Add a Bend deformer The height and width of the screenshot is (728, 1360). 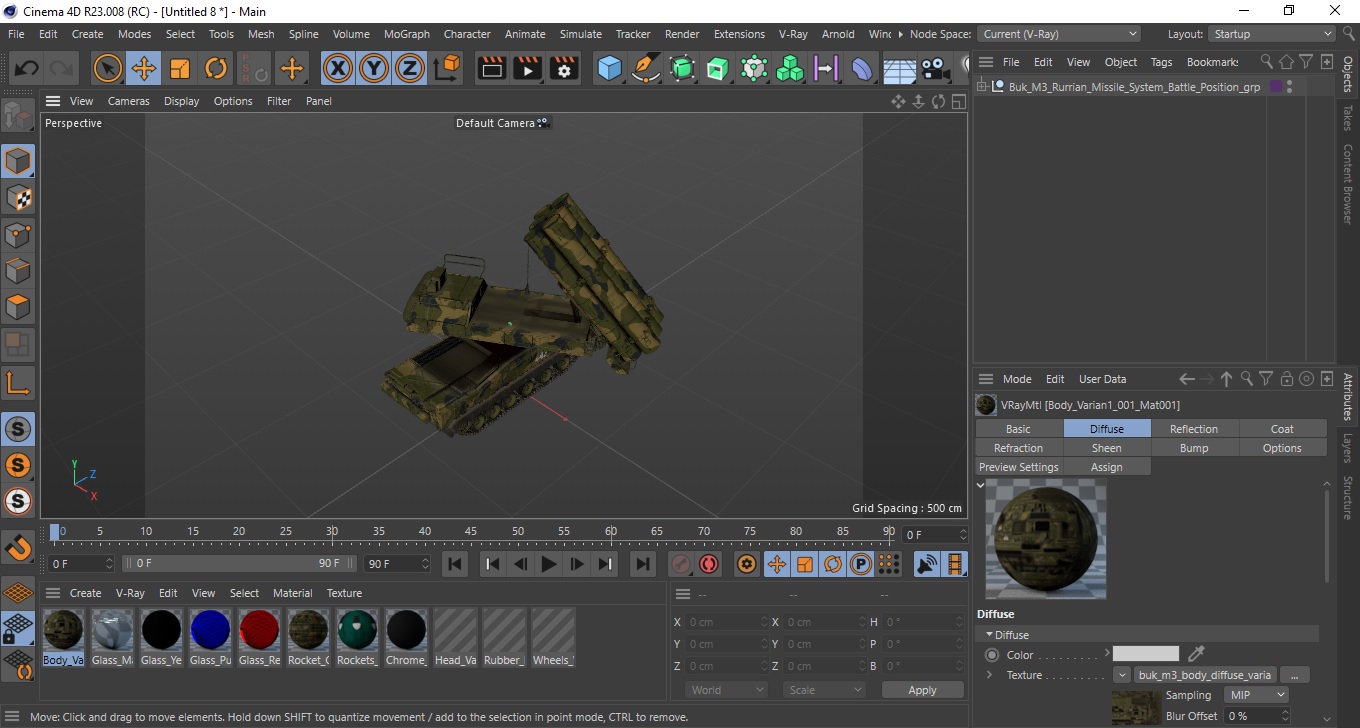[x=862, y=69]
